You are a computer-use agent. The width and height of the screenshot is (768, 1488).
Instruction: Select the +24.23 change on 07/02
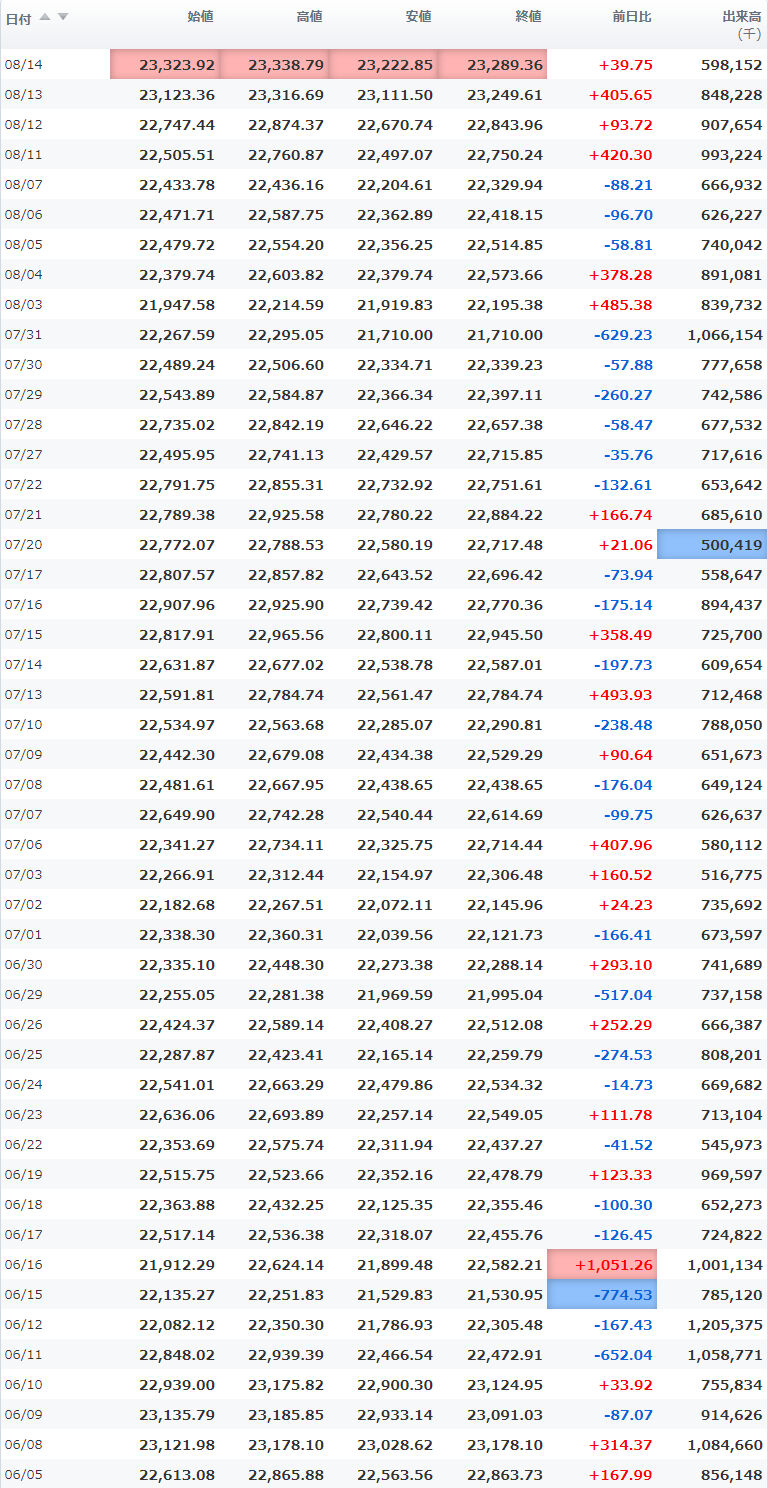pyautogui.click(x=626, y=904)
